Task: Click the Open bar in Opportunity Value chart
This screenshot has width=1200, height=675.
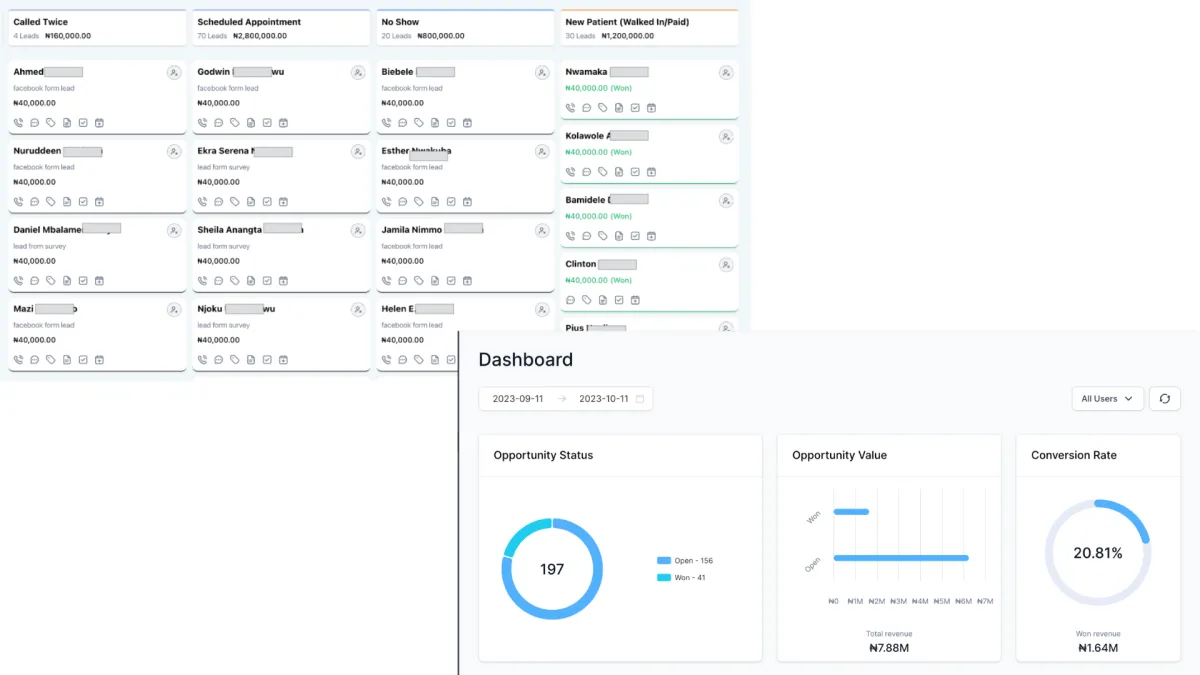Action: click(901, 558)
